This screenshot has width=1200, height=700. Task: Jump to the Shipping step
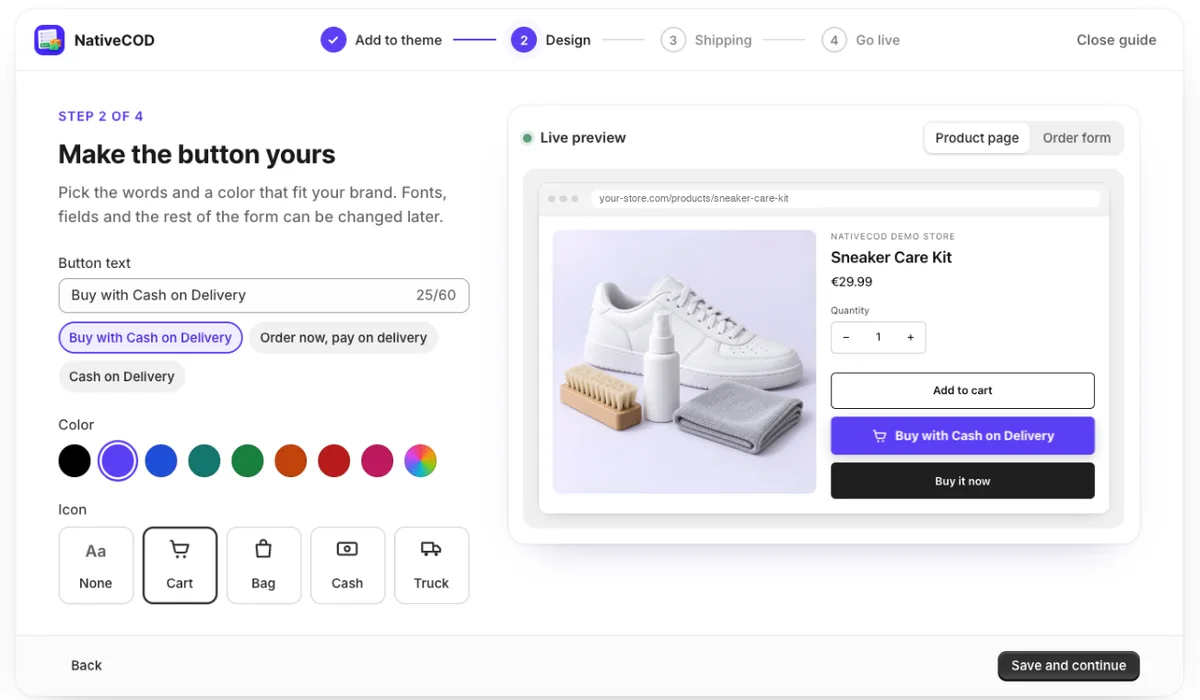click(723, 40)
